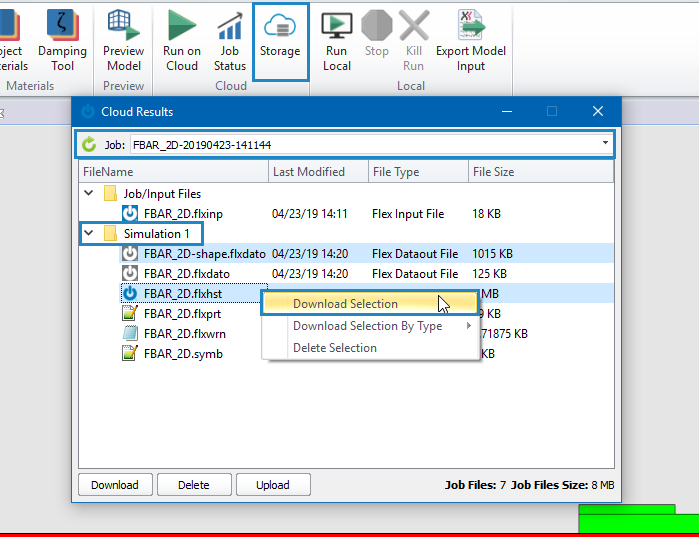Viewport: 699px width, 537px height.
Task: Select the FBAR_2D-shape.flxdato file name
Action: click(x=205, y=254)
